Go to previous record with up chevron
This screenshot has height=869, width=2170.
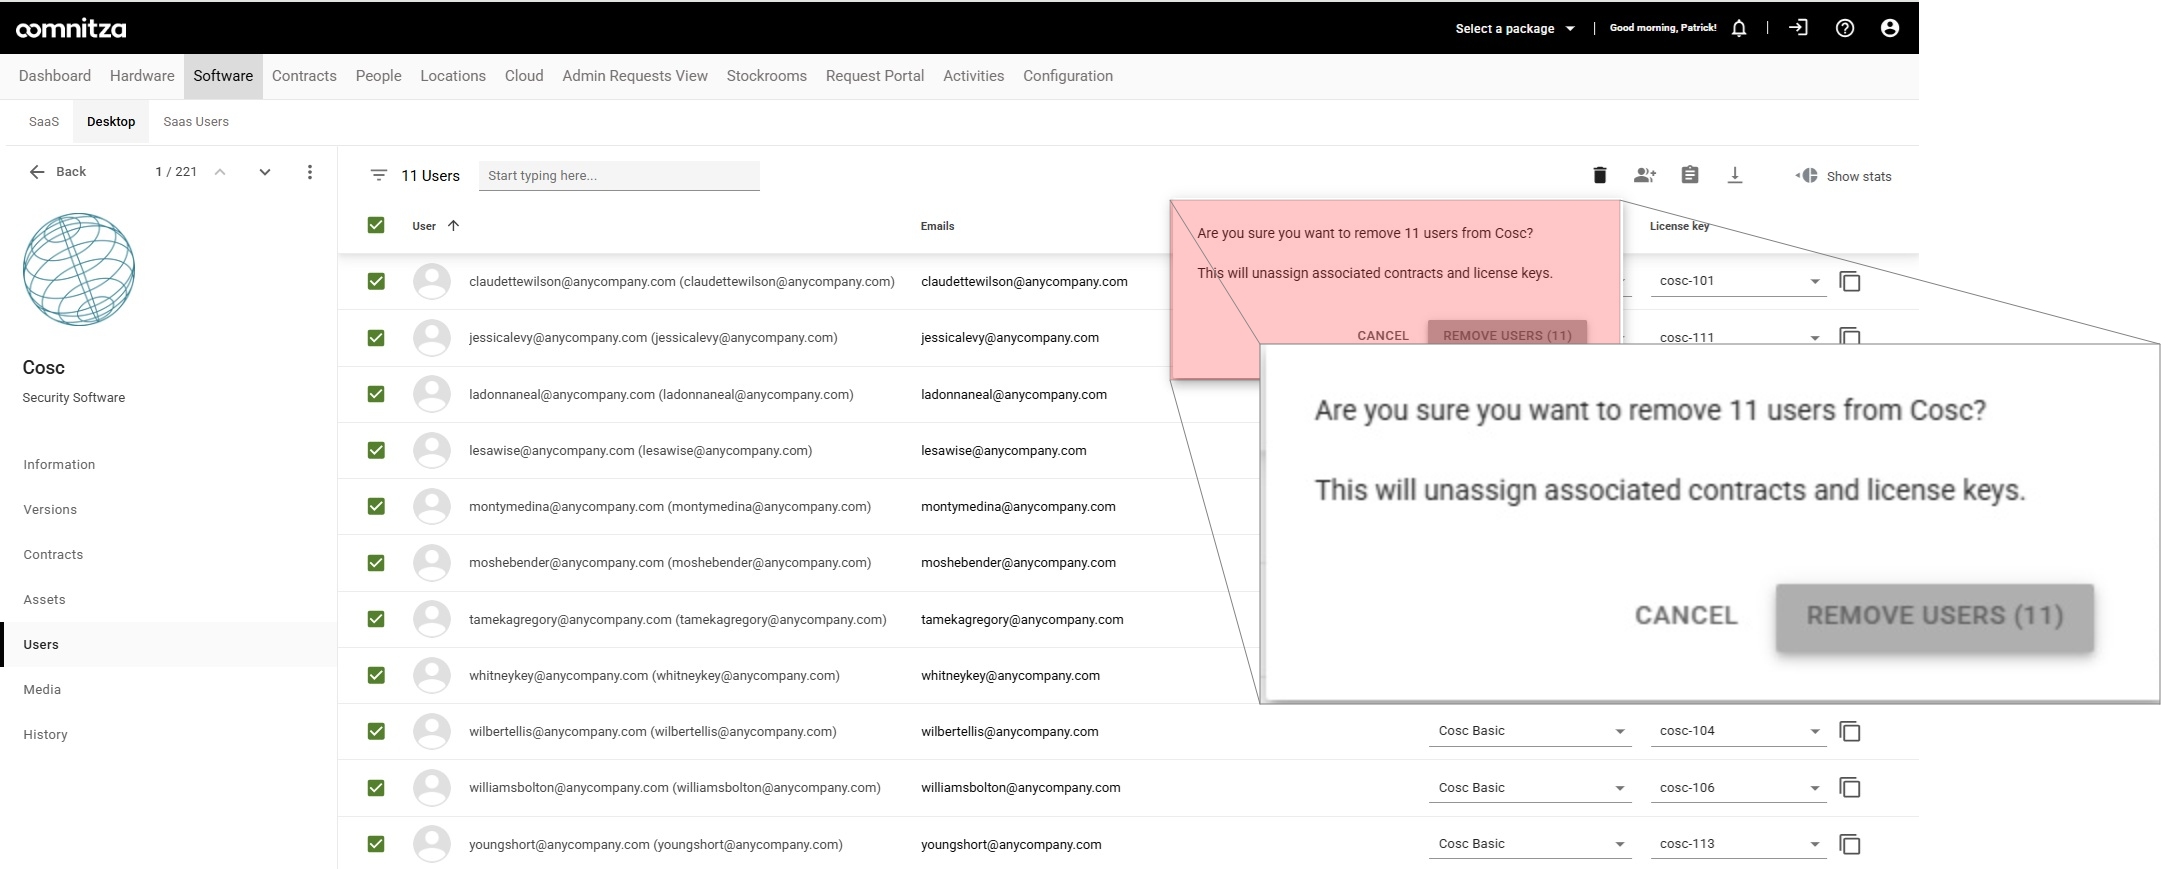220,172
